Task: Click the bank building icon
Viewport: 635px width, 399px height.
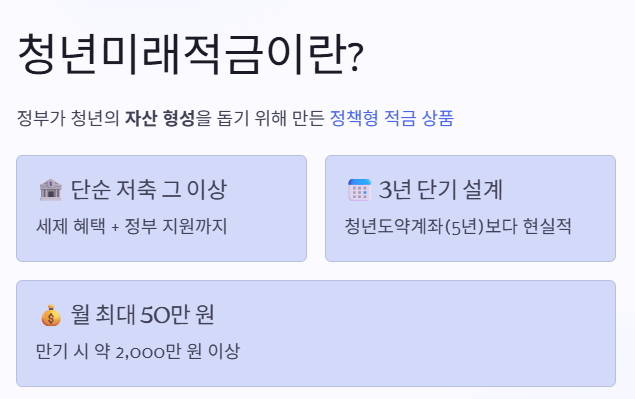Action: (51, 190)
